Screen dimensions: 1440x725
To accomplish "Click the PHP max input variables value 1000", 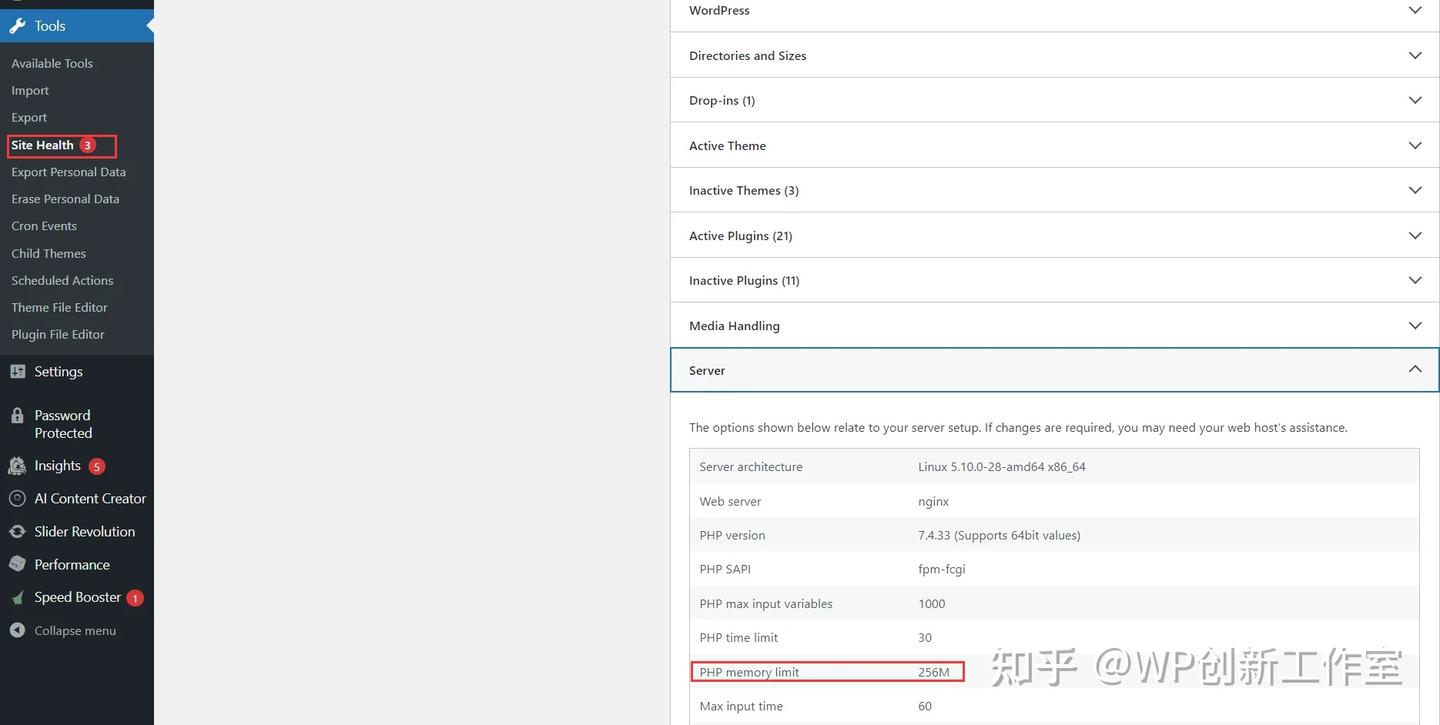I will click(x=932, y=604).
